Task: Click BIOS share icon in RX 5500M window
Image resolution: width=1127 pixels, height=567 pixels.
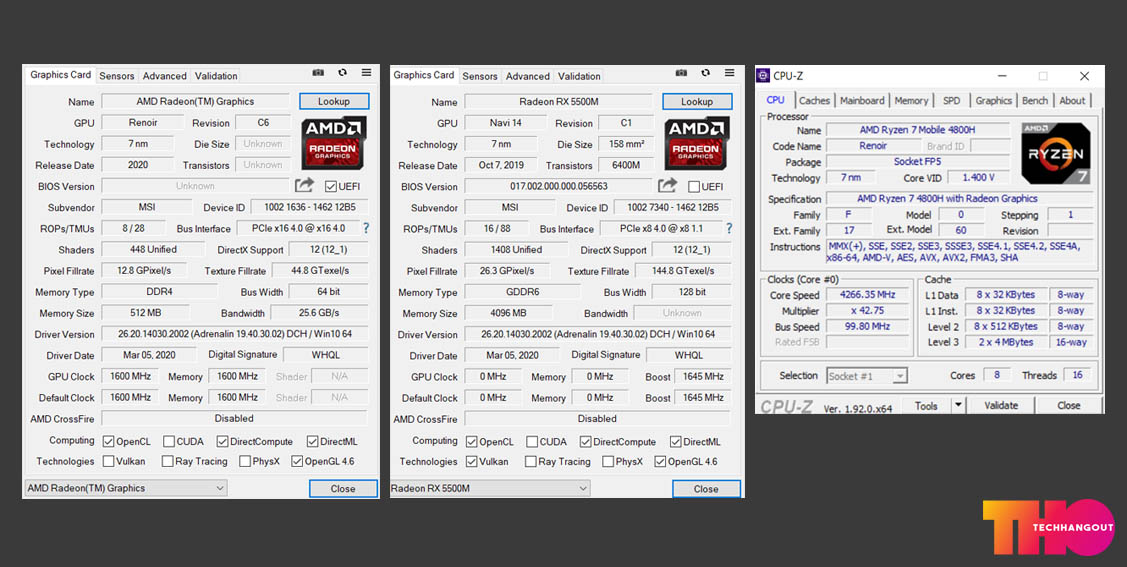Action: point(668,185)
